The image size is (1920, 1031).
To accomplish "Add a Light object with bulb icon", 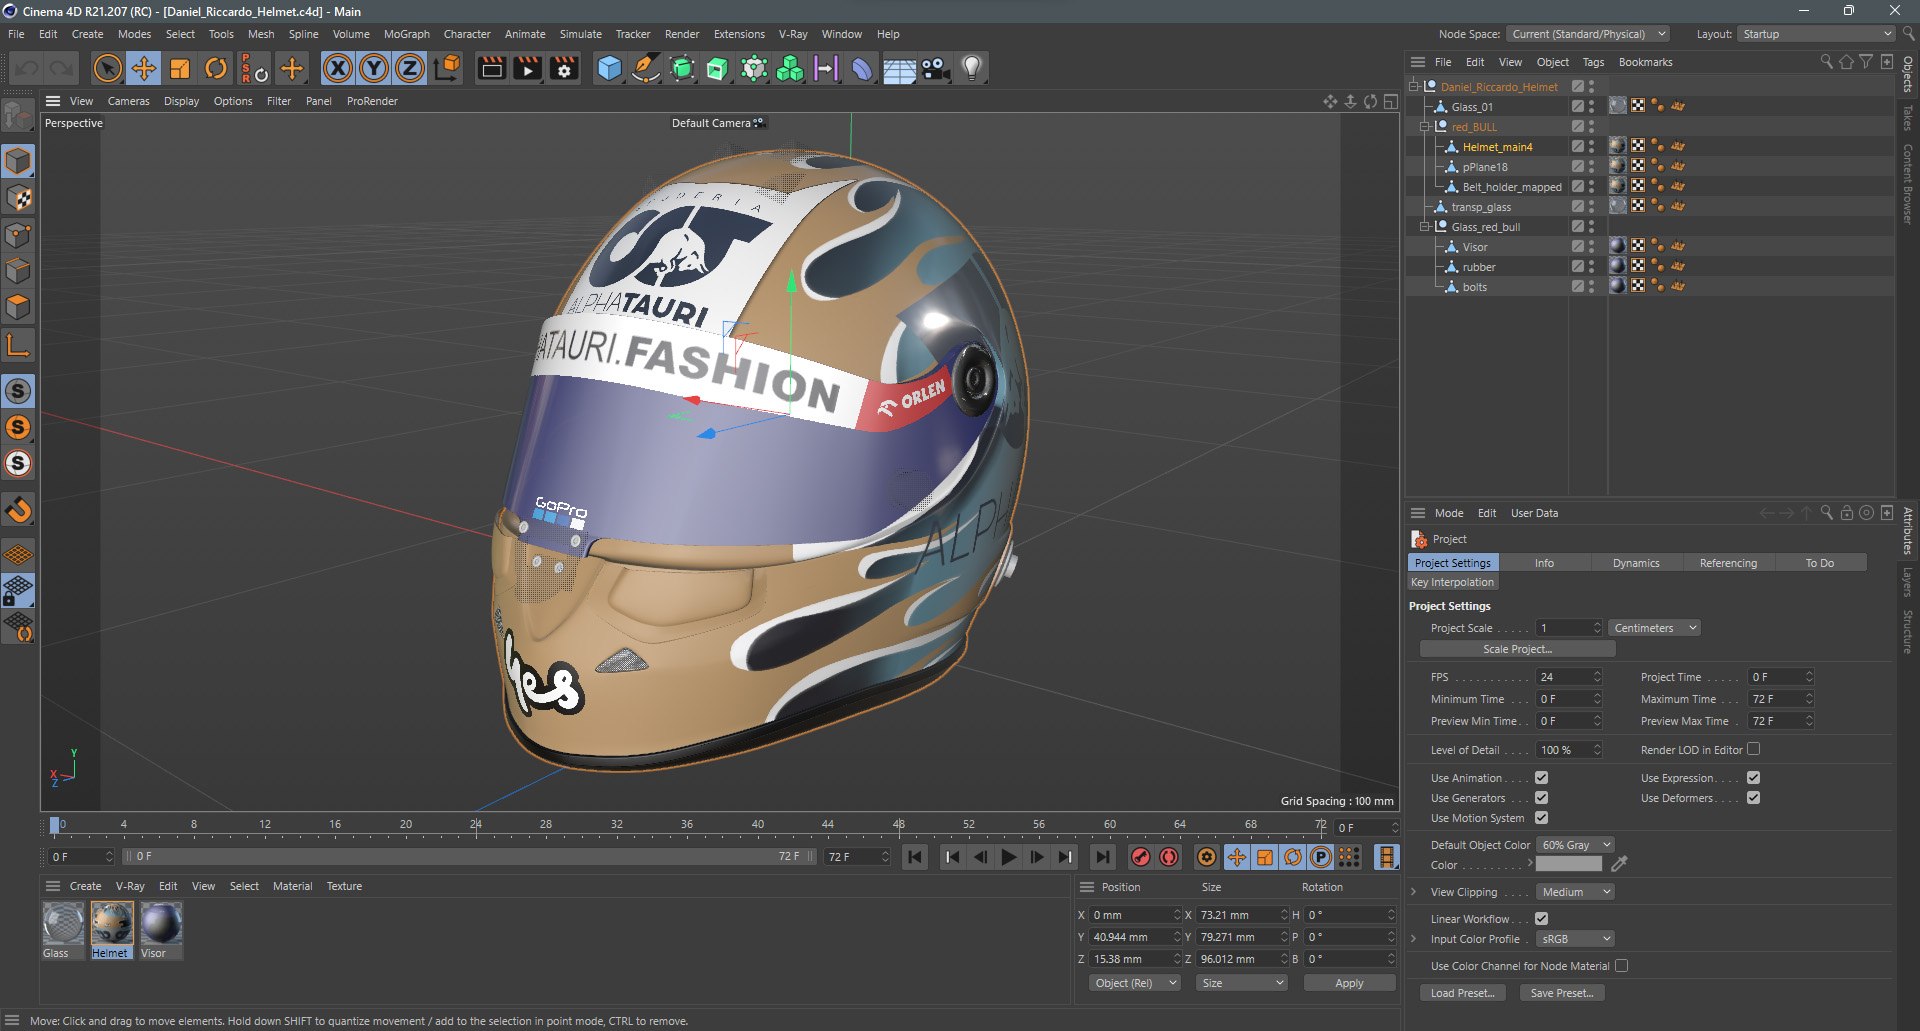I will coord(971,69).
